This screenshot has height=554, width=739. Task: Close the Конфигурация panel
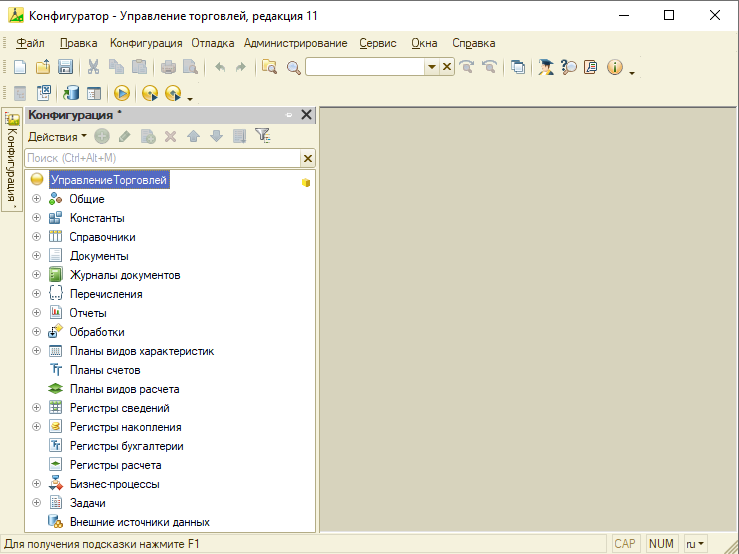click(x=306, y=115)
